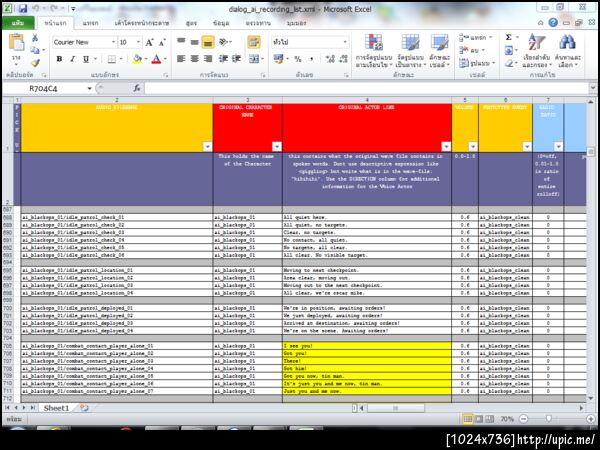The height and width of the screenshot is (450, 600).
Task: Click the paint bucket fill color icon
Action: [x=137, y=59]
